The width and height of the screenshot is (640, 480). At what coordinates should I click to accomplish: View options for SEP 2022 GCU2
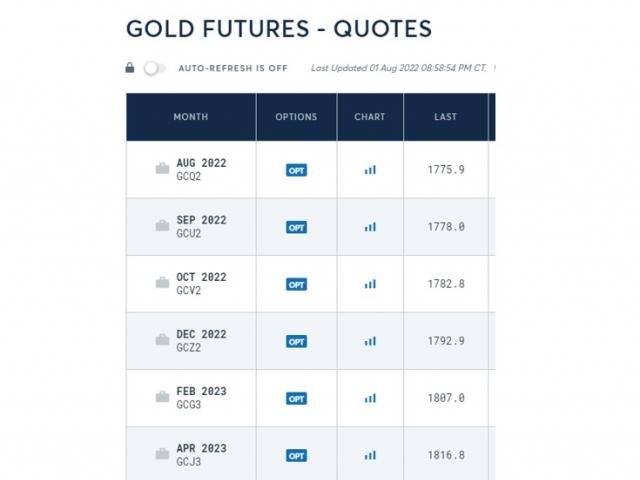pyautogui.click(x=296, y=227)
